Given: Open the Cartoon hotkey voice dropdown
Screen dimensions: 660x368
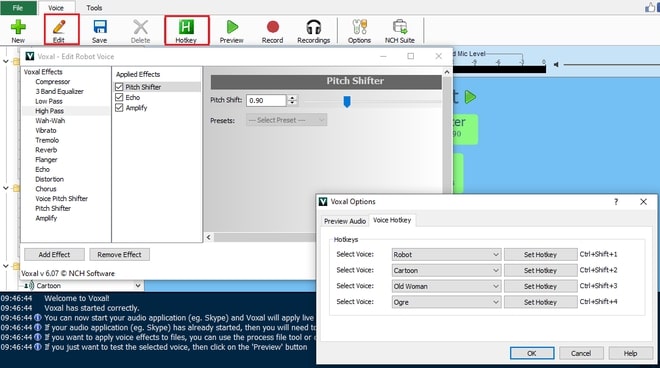Looking at the screenshot, I should pyautogui.click(x=446, y=270).
